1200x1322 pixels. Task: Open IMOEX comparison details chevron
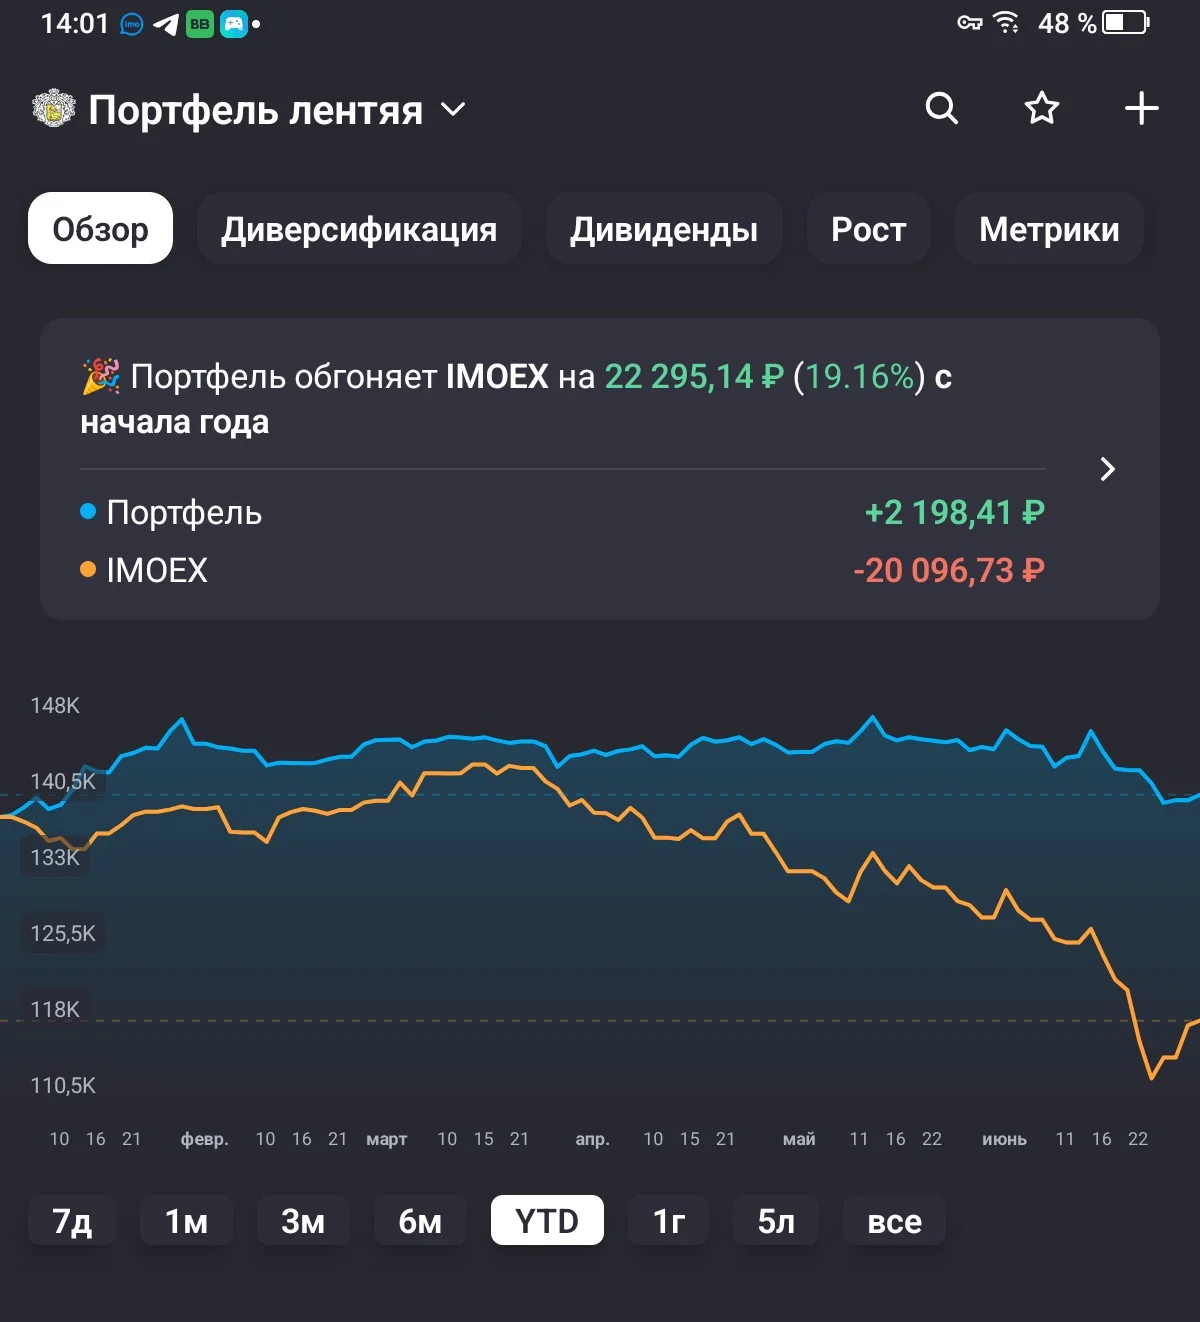click(x=1107, y=469)
